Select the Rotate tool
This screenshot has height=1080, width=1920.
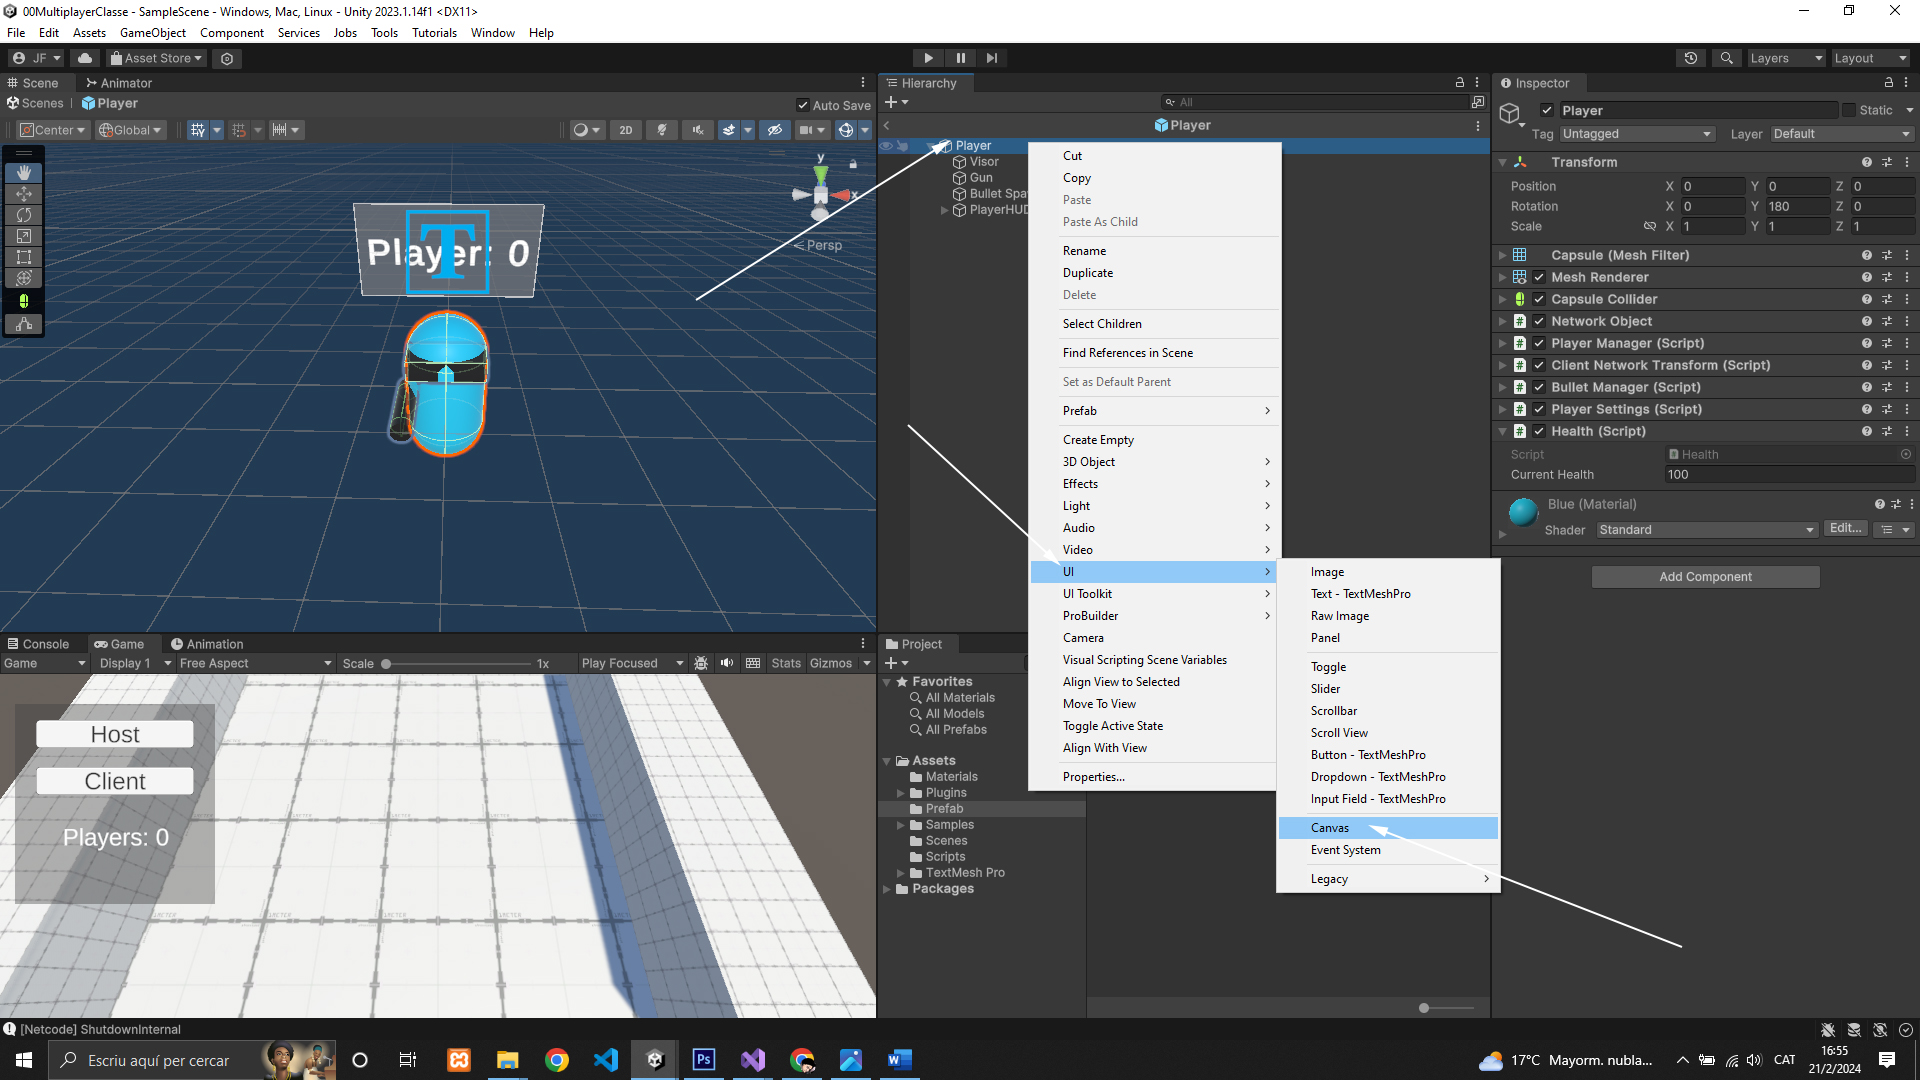(x=24, y=215)
